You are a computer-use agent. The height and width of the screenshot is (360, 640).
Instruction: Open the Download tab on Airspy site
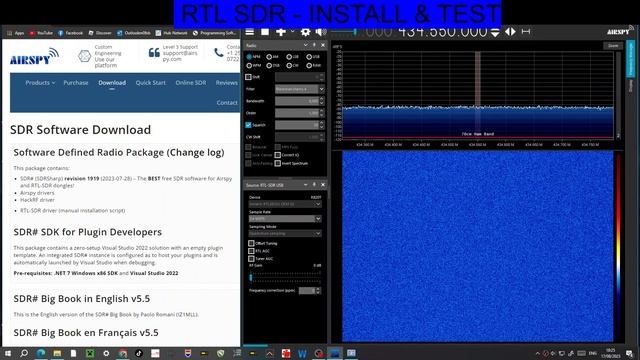click(x=112, y=82)
